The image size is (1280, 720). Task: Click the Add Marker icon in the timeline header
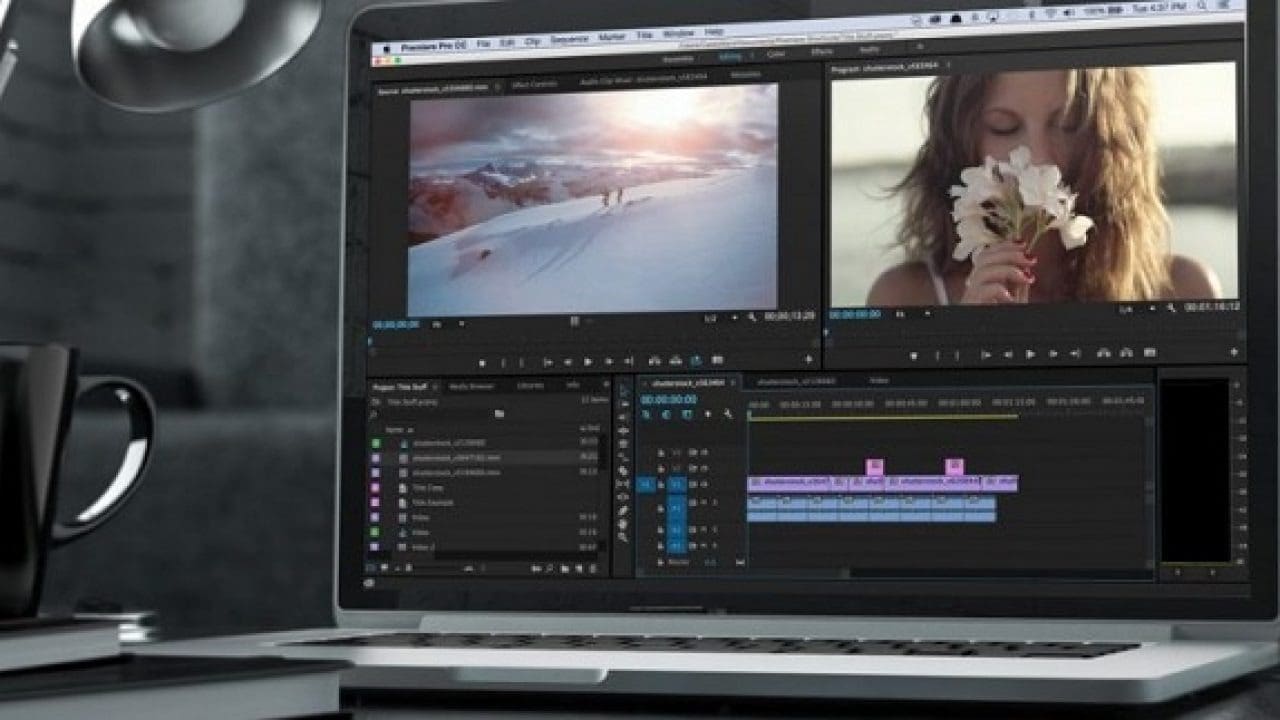pos(707,414)
